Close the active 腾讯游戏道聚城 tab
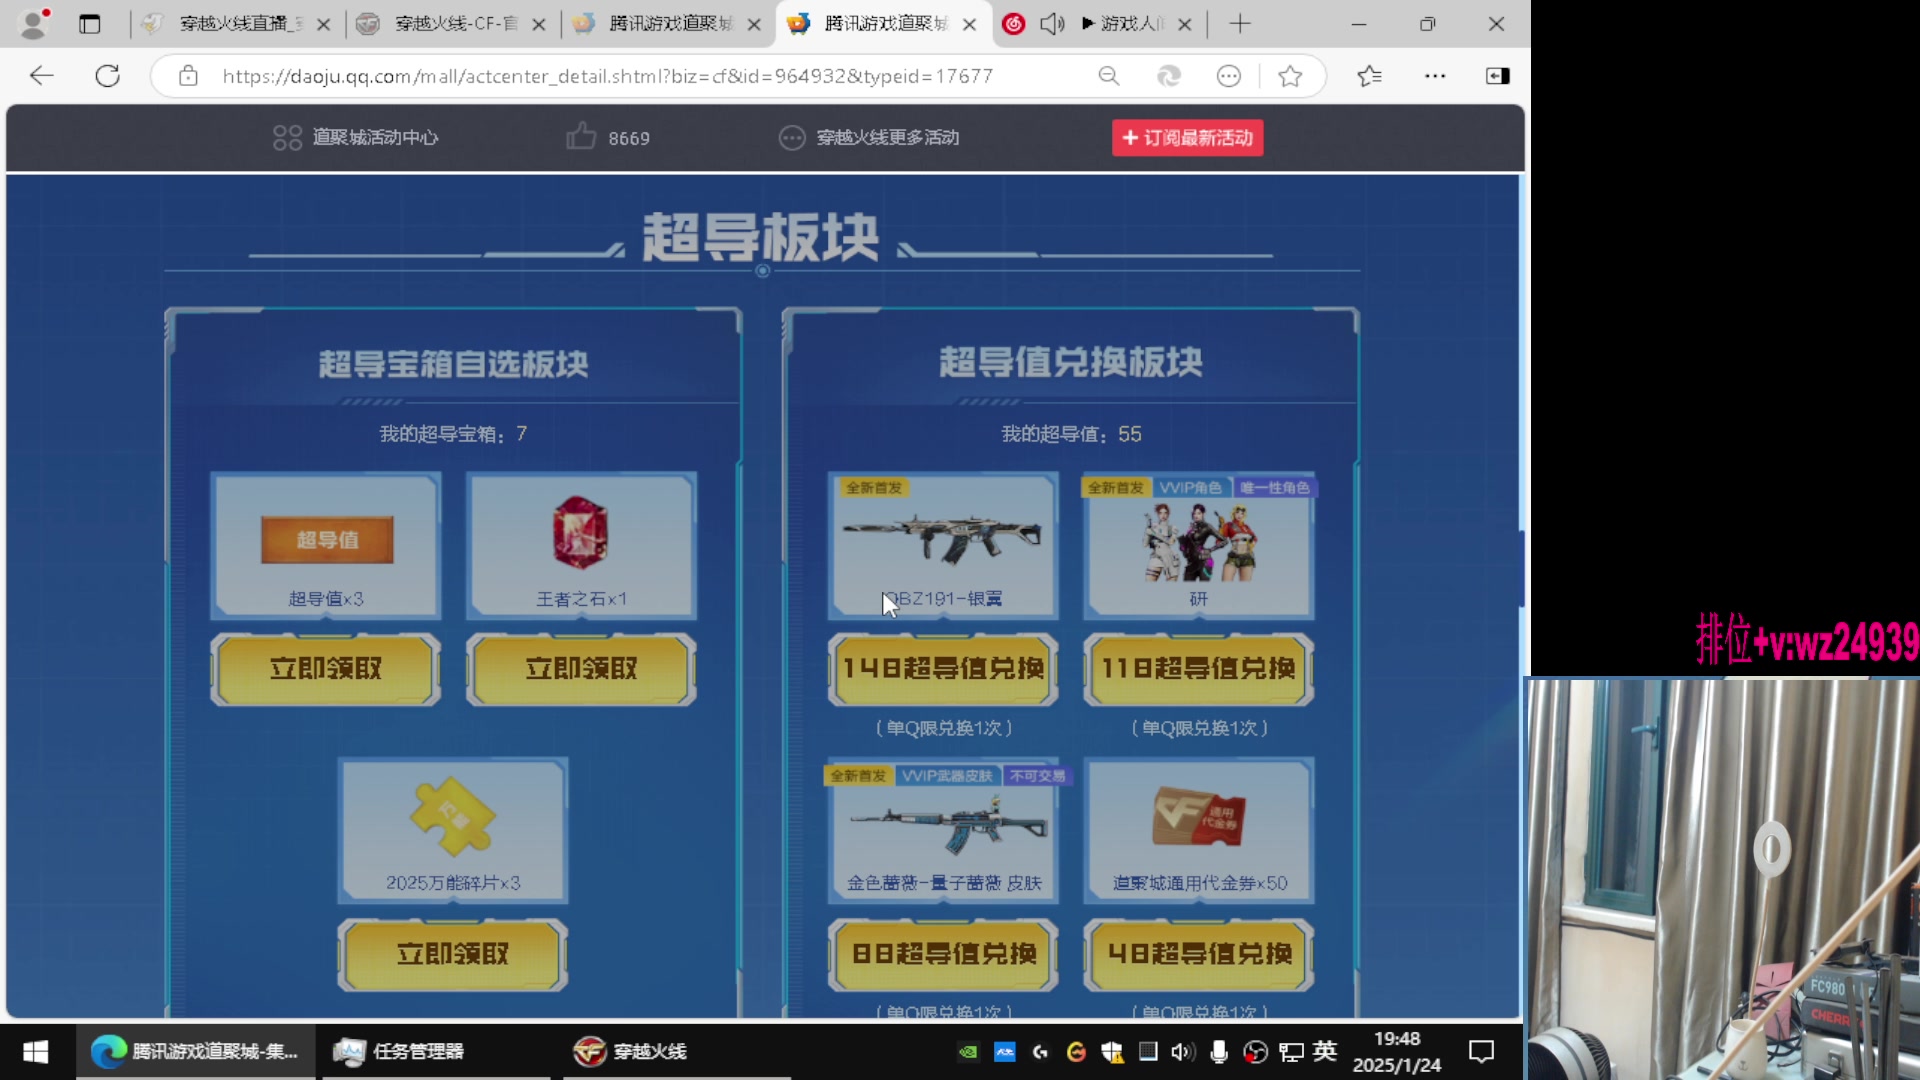This screenshot has width=1920, height=1080. coord(969,24)
